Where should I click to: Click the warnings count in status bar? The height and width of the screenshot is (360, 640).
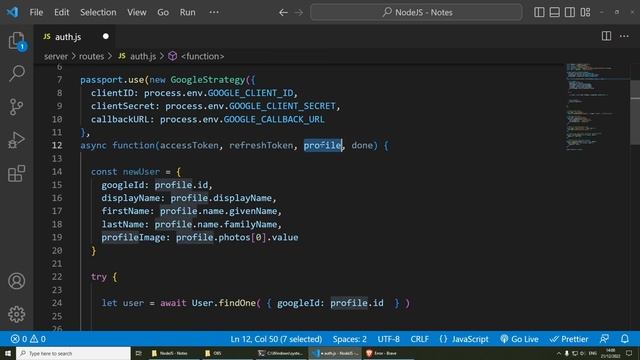pyautogui.click(x=38, y=339)
